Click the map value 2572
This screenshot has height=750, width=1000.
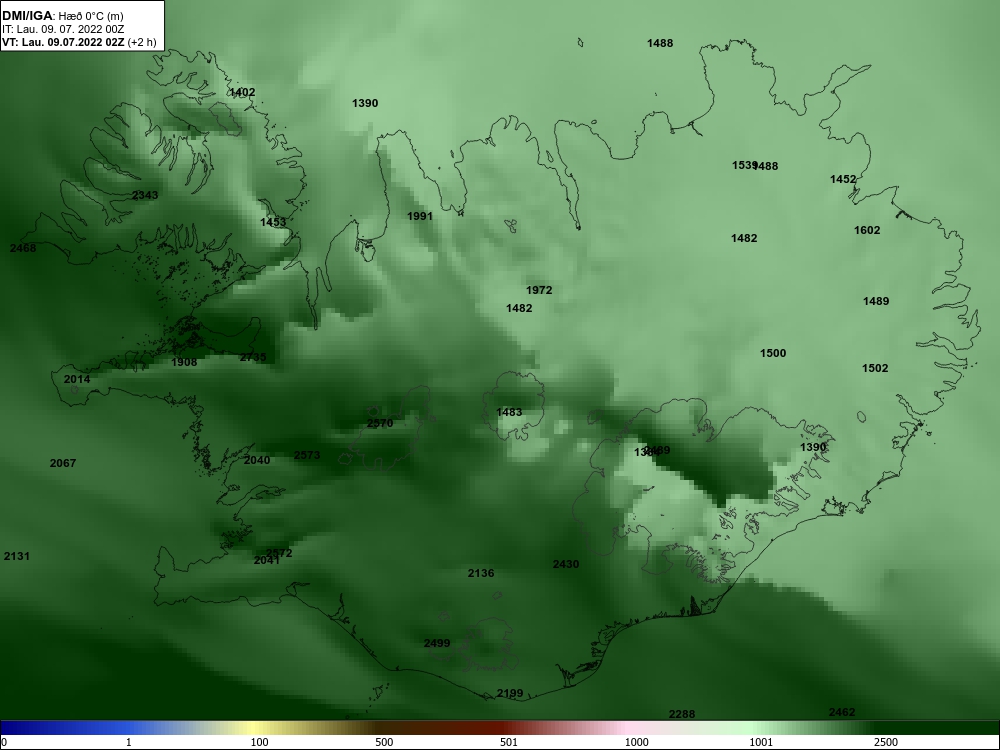(281, 553)
